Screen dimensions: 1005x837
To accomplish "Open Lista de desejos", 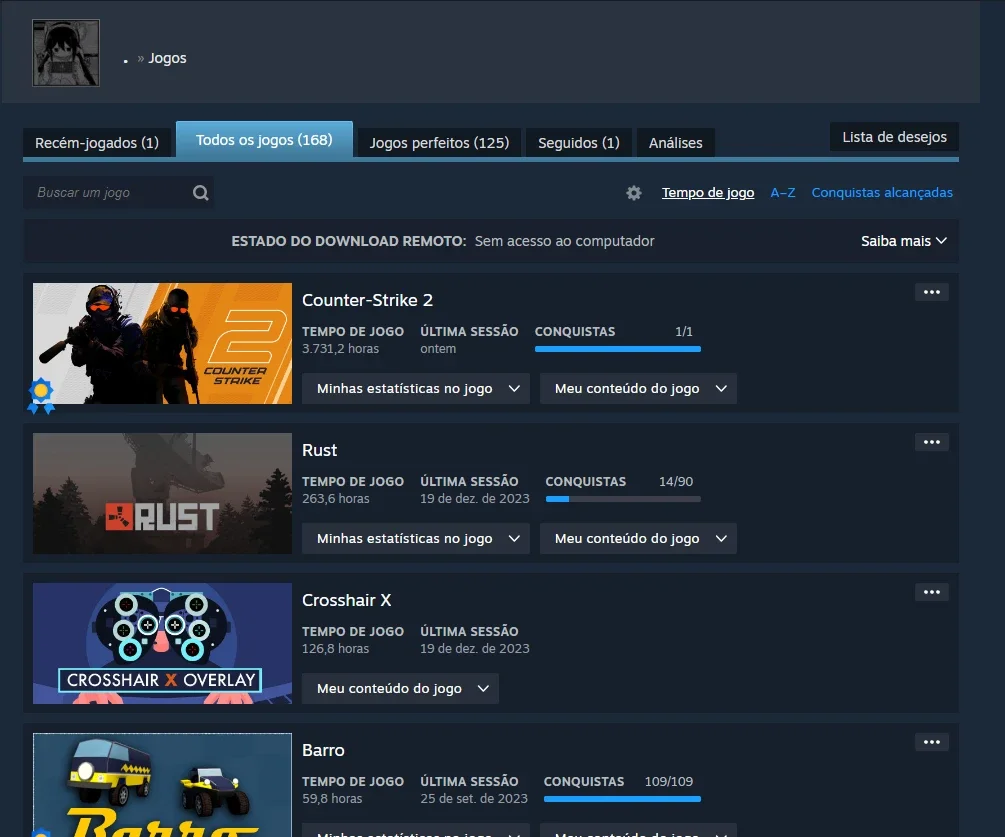I will tap(894, 137).
